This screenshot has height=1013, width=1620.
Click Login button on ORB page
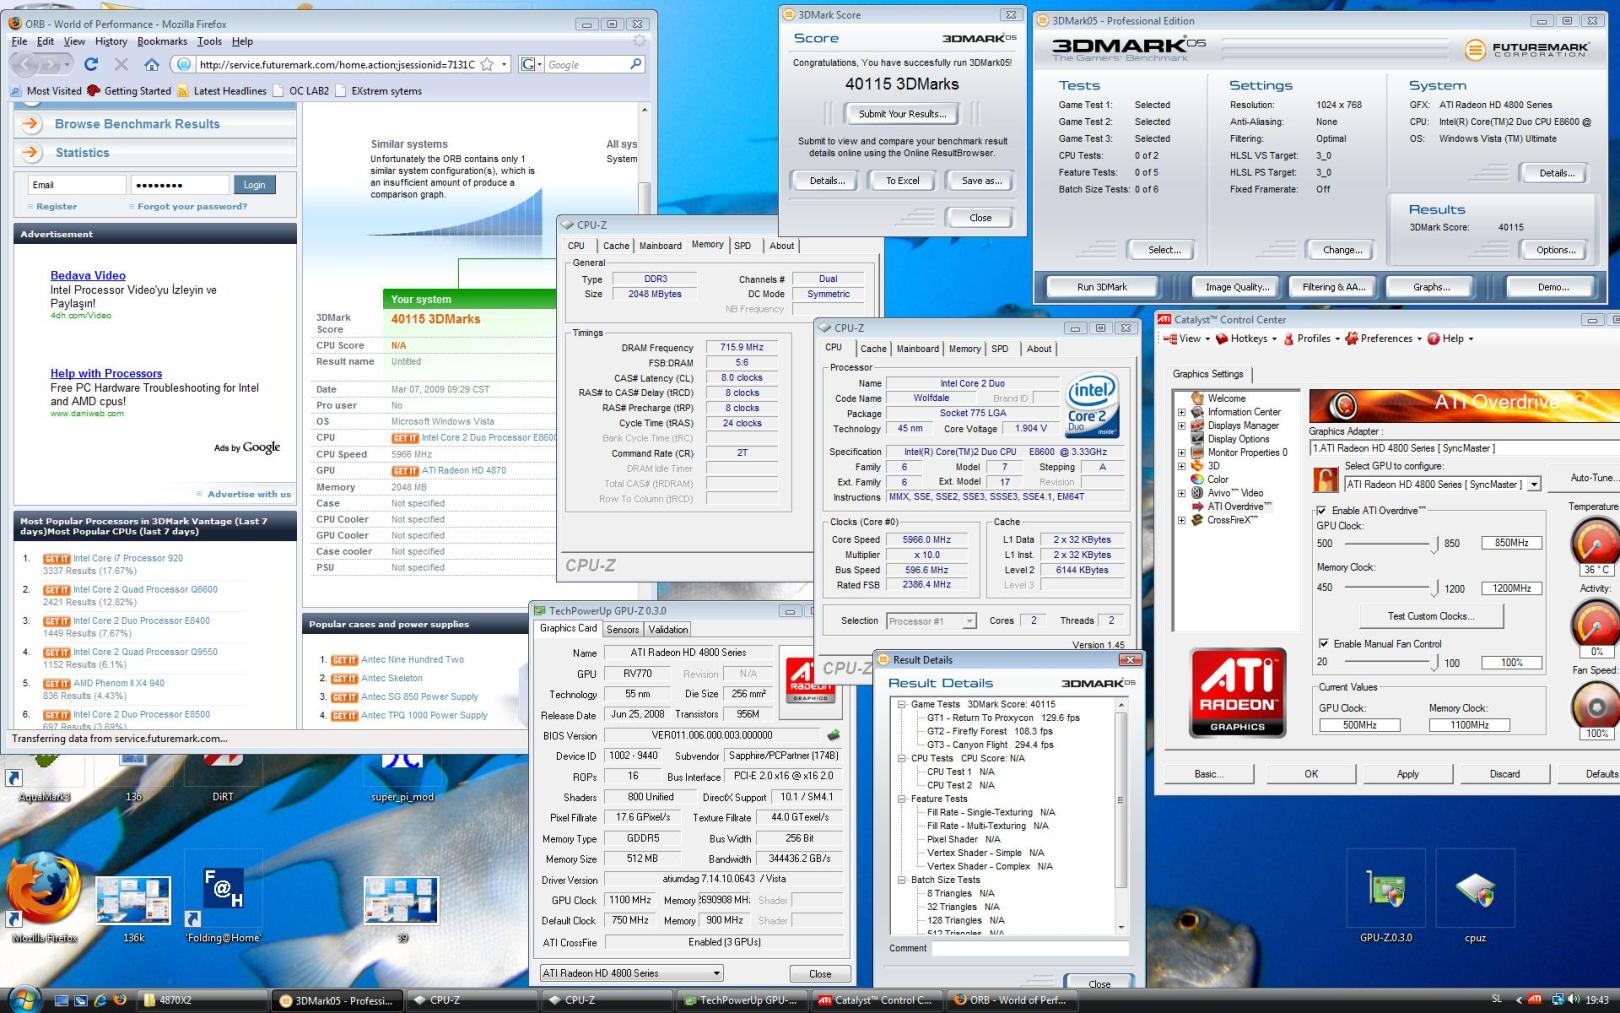click(254, 185)
